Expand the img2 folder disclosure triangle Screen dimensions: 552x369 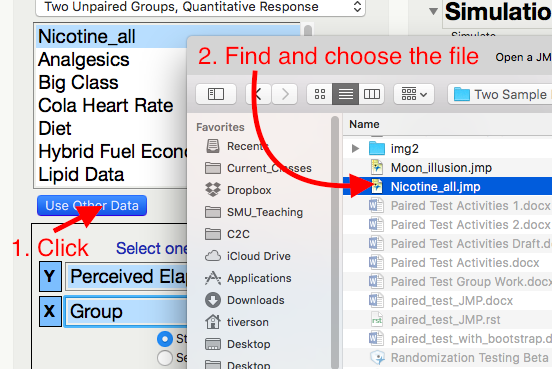click(355, 149)
